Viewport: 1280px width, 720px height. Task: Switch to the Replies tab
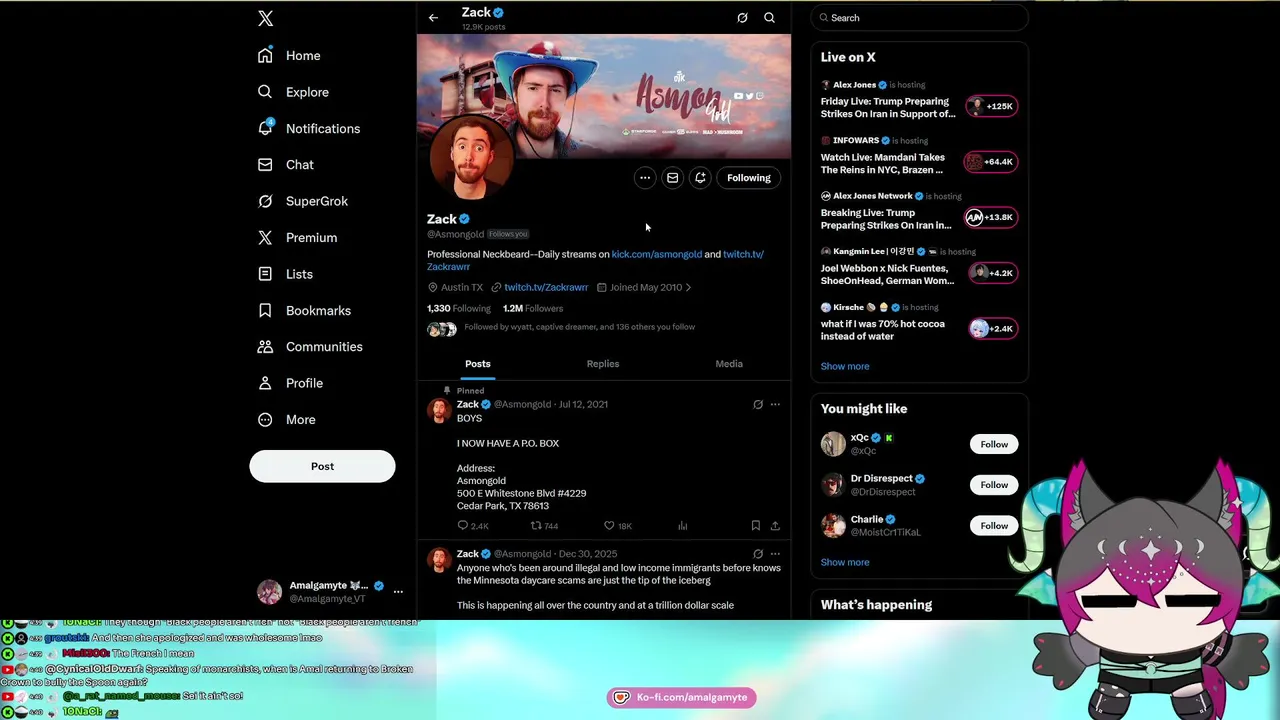pos(603,364)
